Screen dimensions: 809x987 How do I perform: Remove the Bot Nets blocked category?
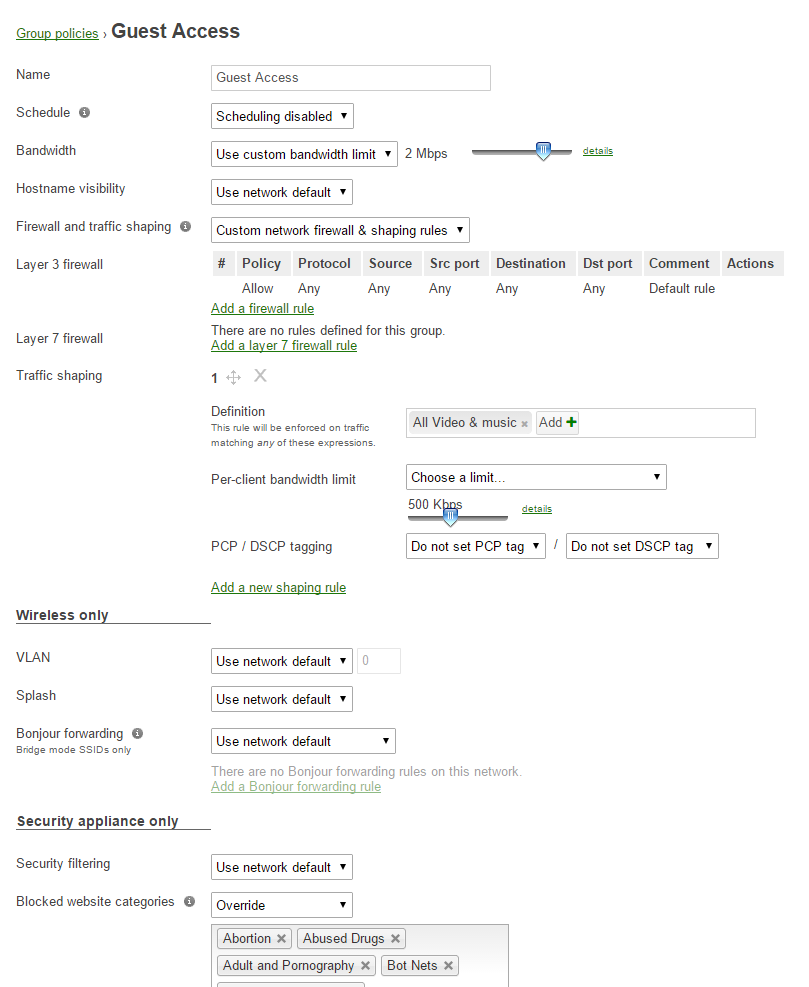(449, 966)
